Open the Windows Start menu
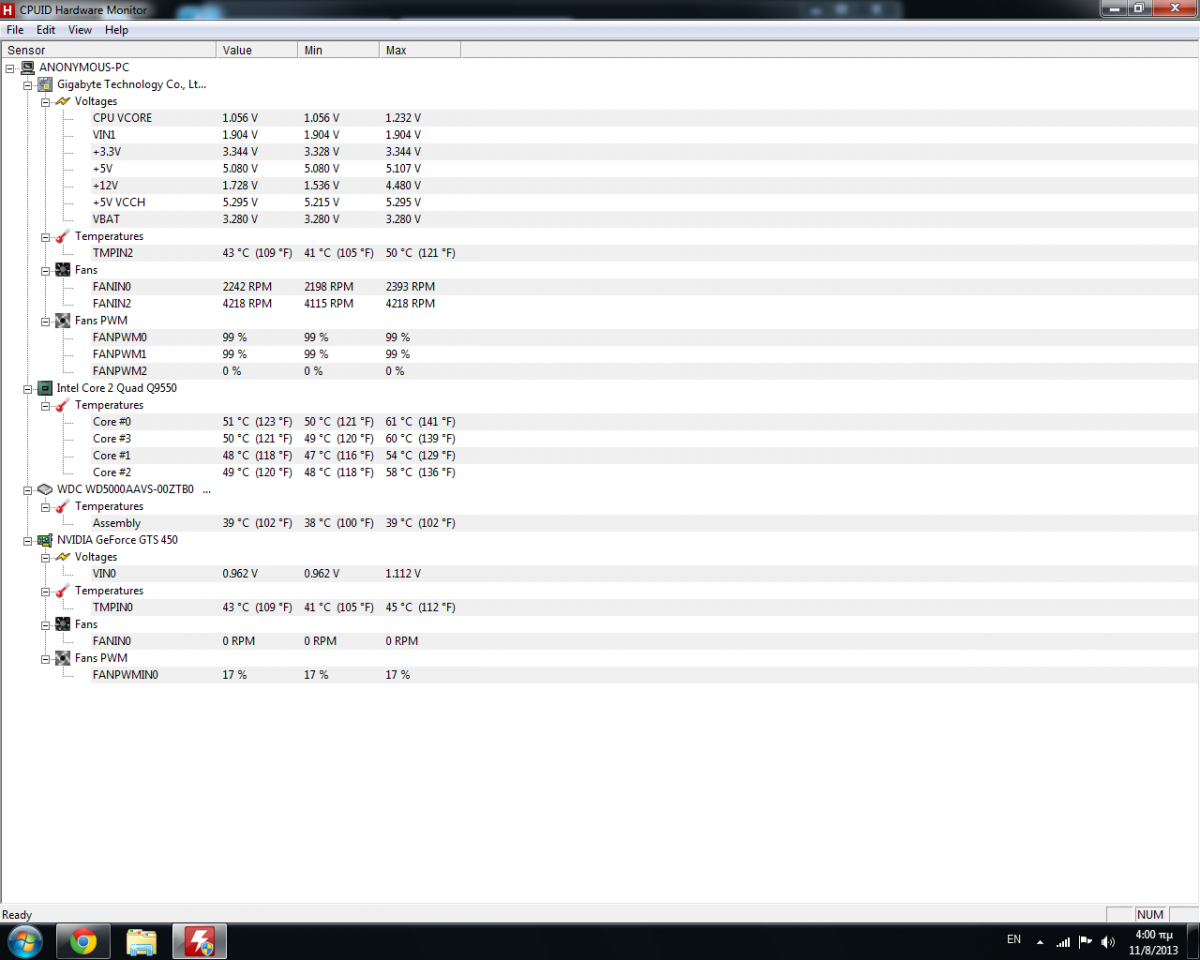The image size is (1200, 960). click(24, 941)
